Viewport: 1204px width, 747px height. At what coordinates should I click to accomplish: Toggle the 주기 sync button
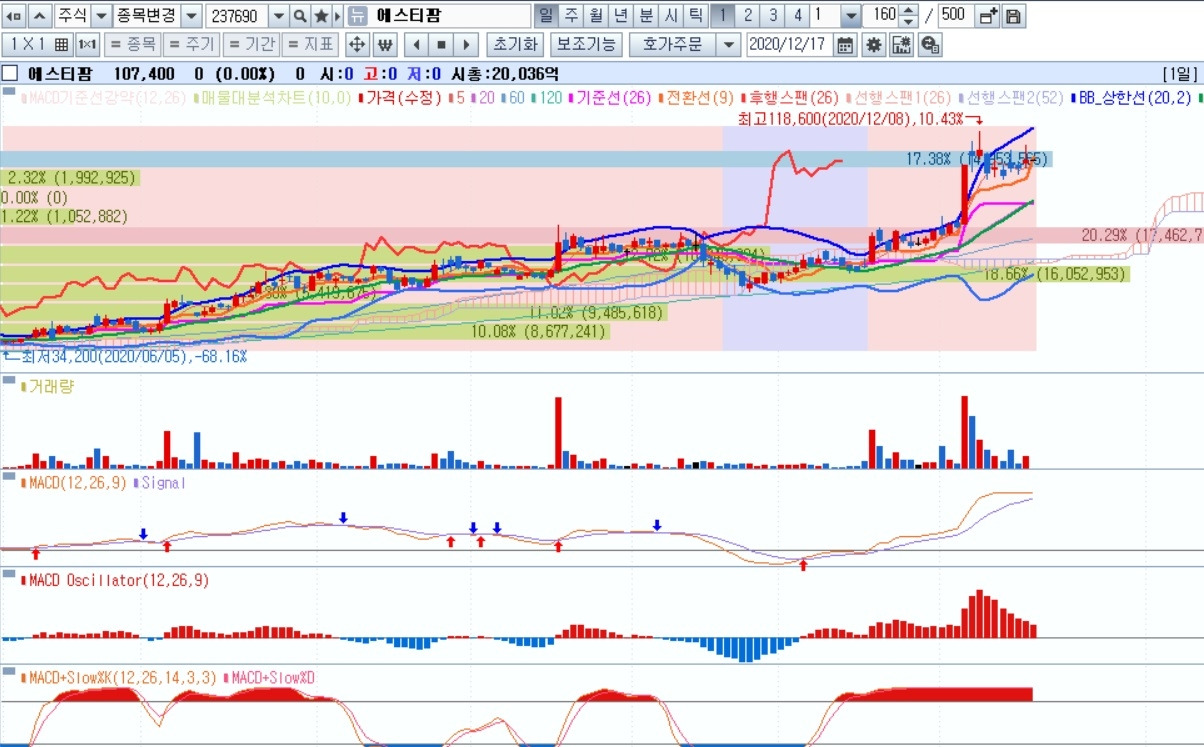(191, 45)
